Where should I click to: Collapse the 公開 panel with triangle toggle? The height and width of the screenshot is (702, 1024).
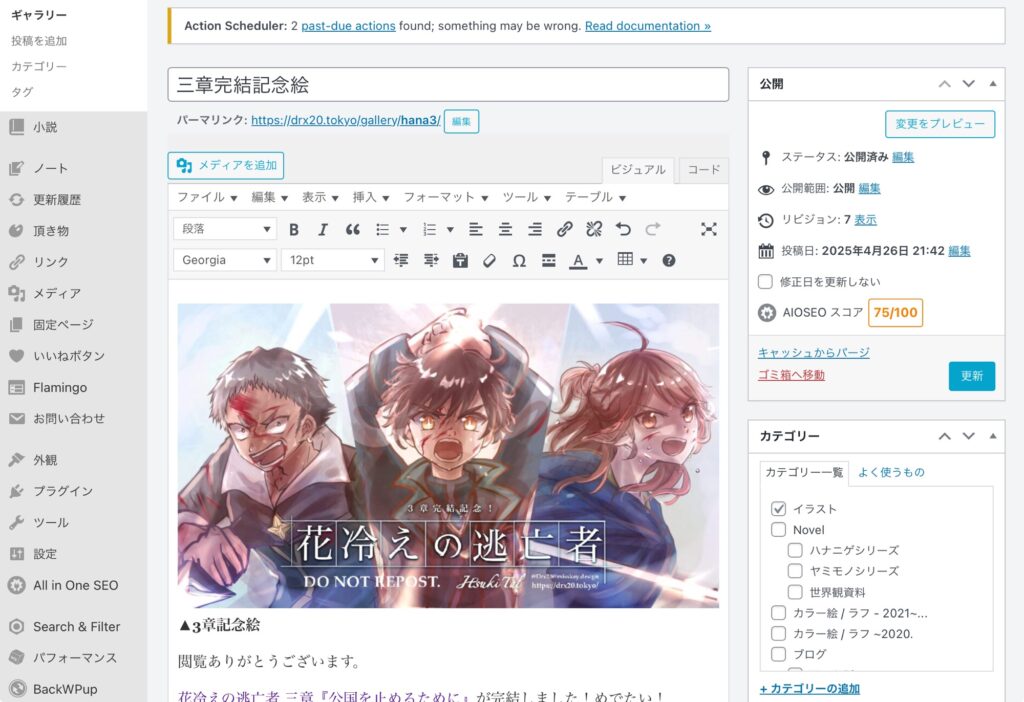point(993,84)
